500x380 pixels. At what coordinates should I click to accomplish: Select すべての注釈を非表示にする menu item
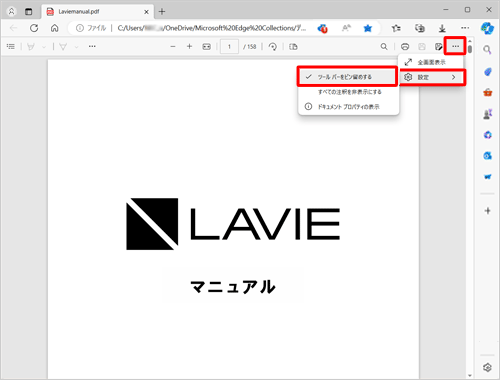pyautogui.click(x=348, y=92)
